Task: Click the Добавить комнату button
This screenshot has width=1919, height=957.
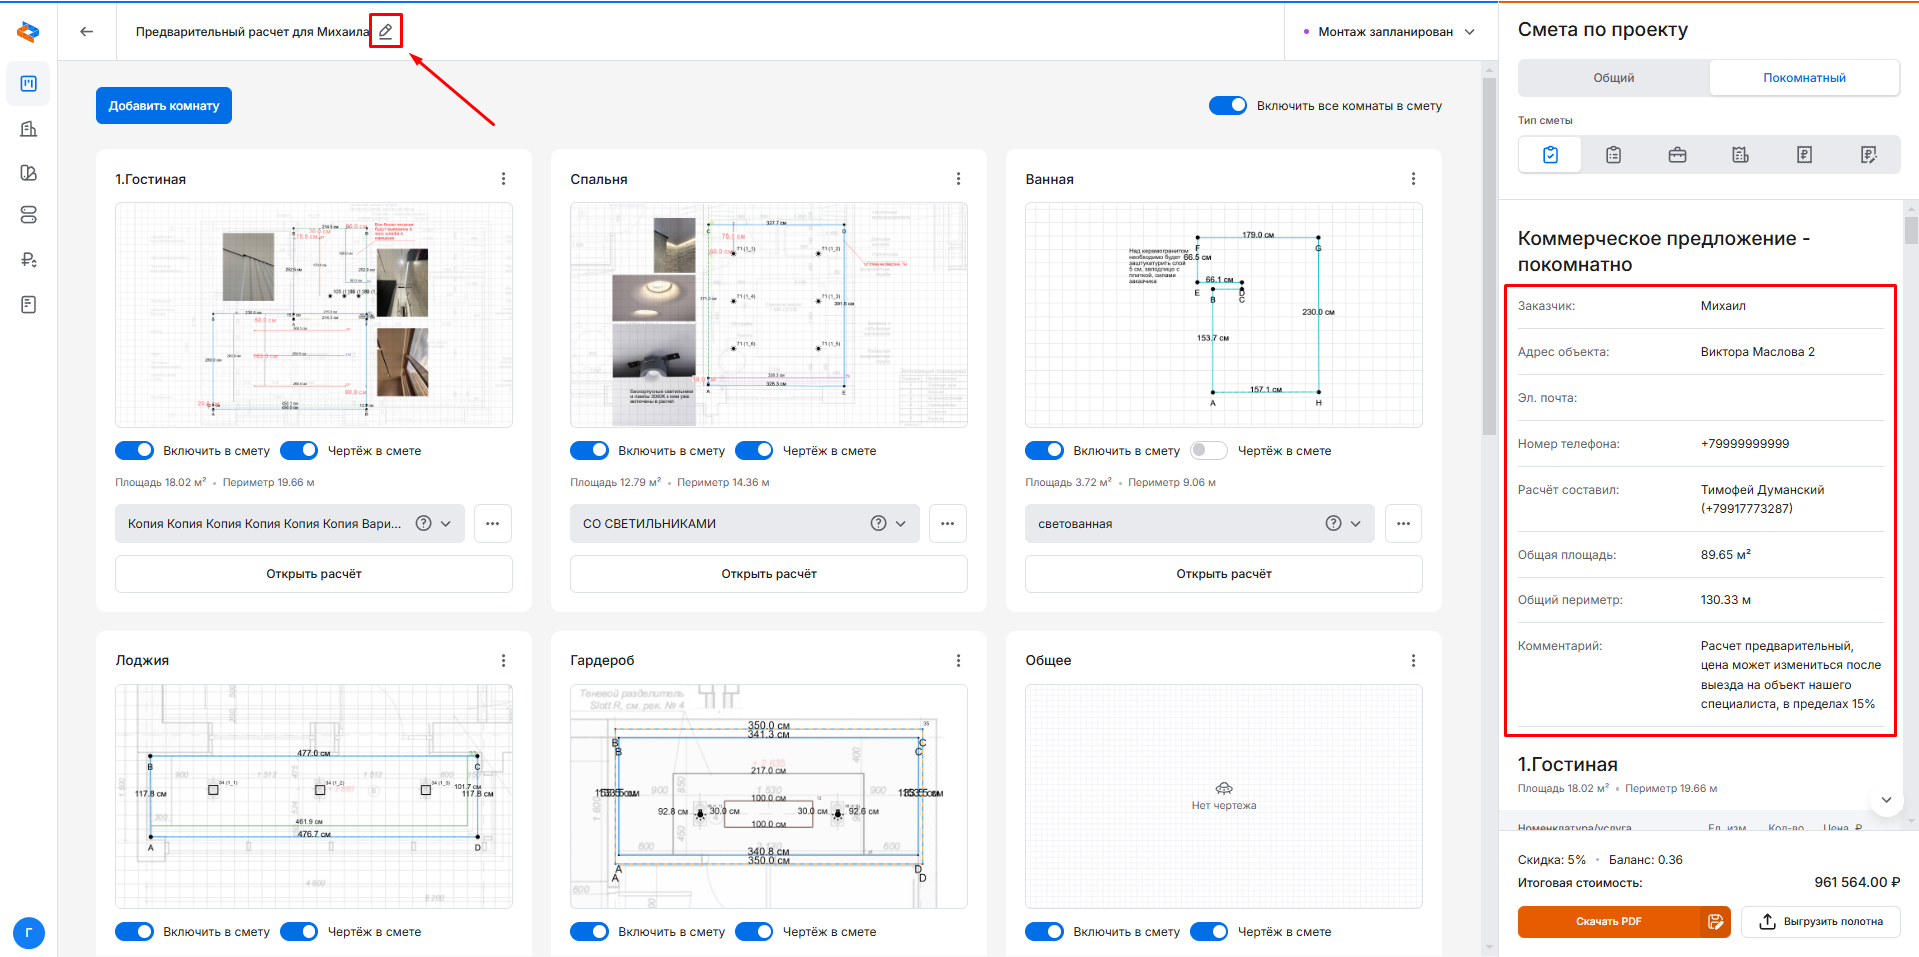Action: pyautogui.click(x=164, y=106)
